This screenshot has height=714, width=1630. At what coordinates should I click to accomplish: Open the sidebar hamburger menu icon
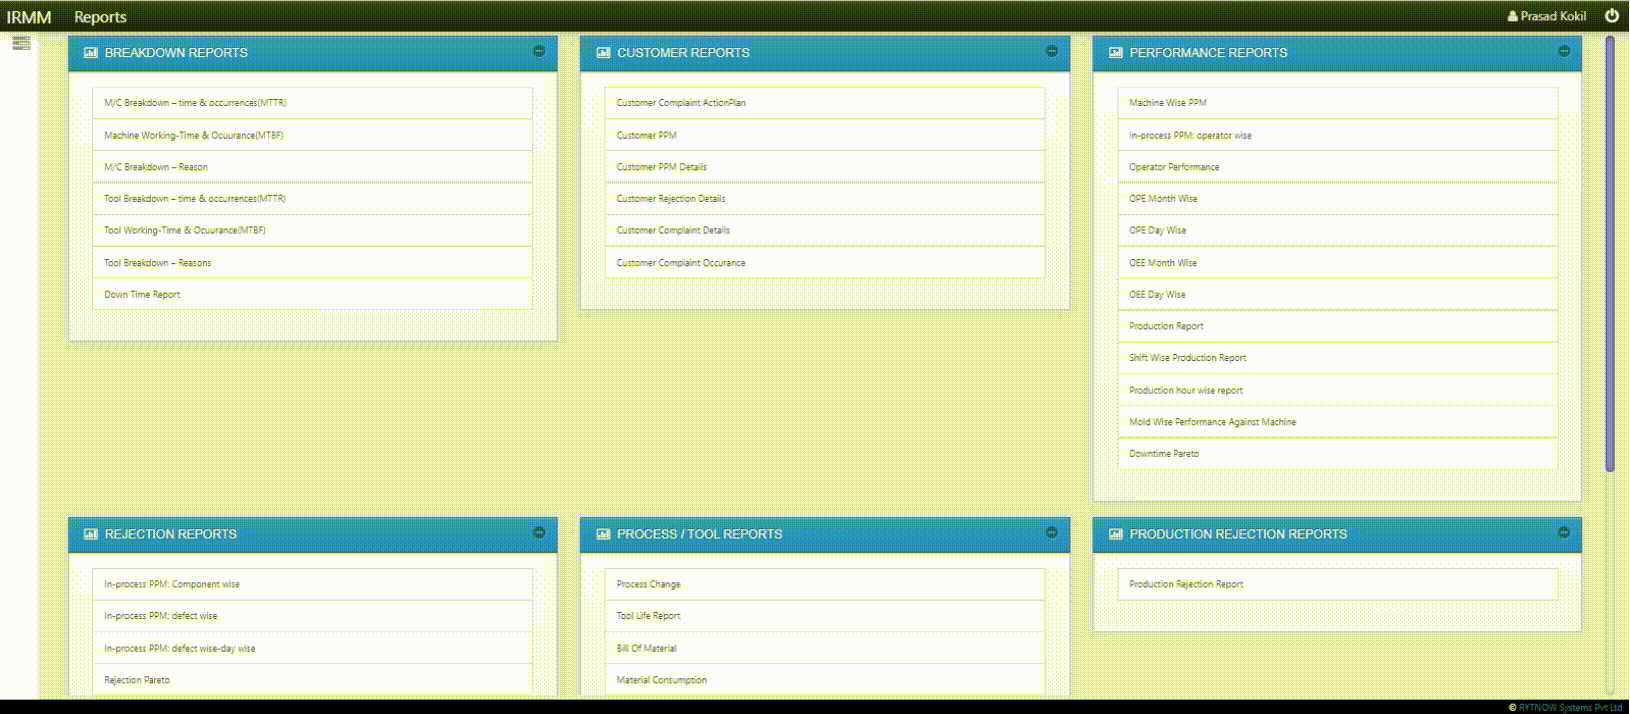pos(21,43)
